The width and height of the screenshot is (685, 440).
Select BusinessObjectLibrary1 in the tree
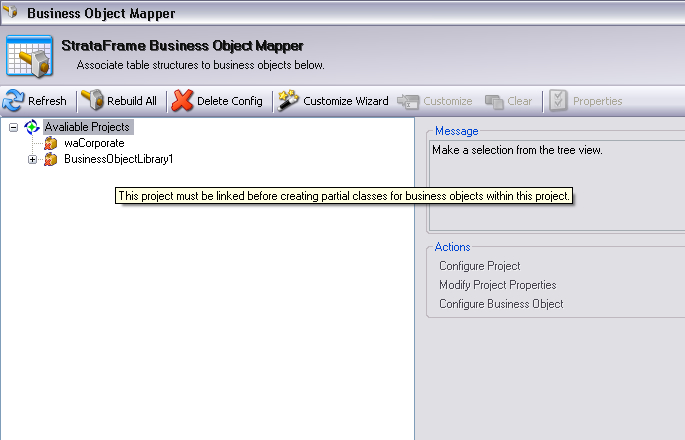tap(118, 160)
